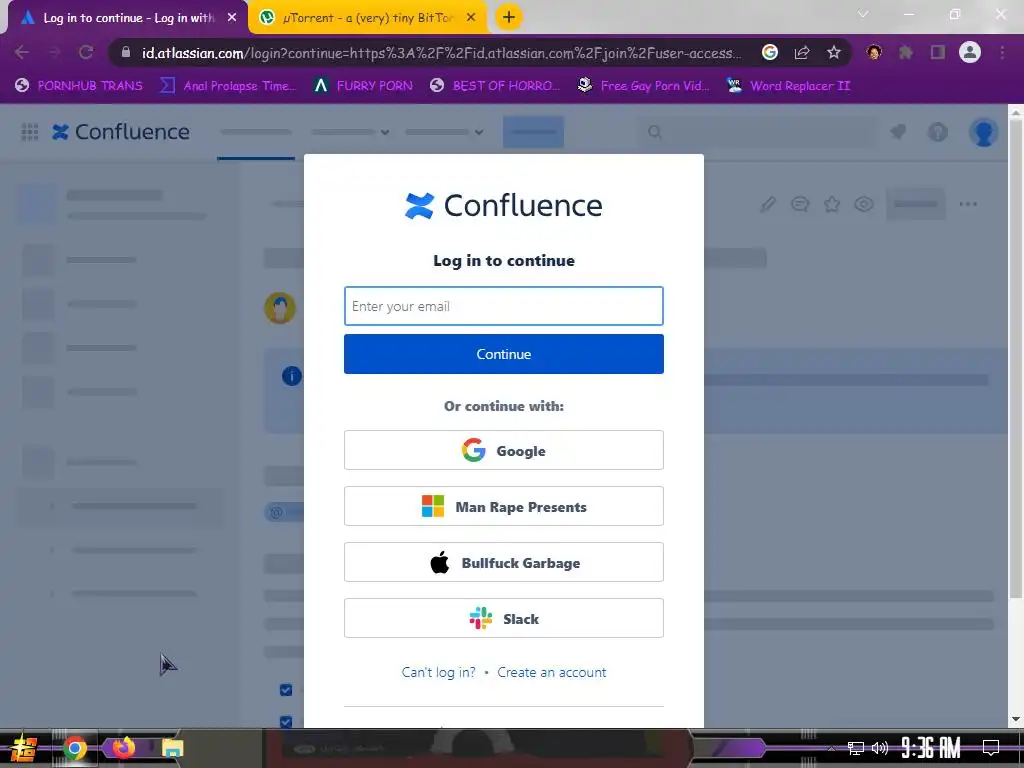
Task: Toggle the lower task checkbox near page bottom
Action: click(x=286, y=722)
